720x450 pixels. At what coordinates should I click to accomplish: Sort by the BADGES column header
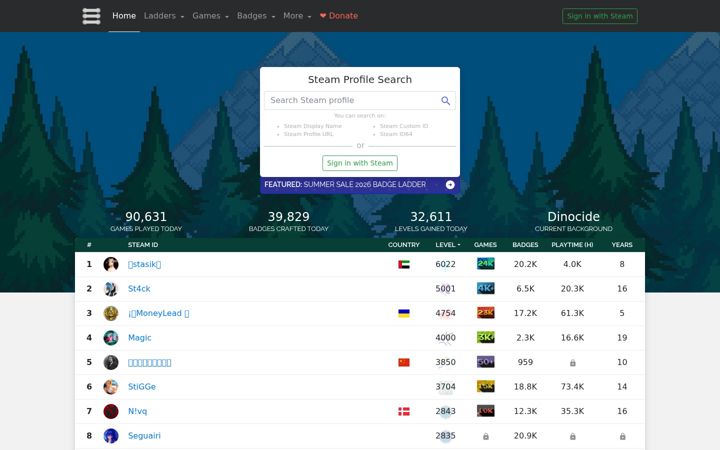(x=525, y=245)
